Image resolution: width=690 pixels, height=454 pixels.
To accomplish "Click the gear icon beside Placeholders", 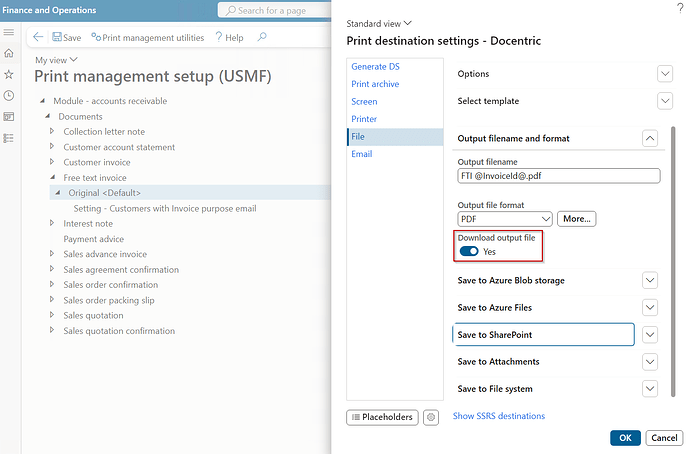I will [431, 417].
